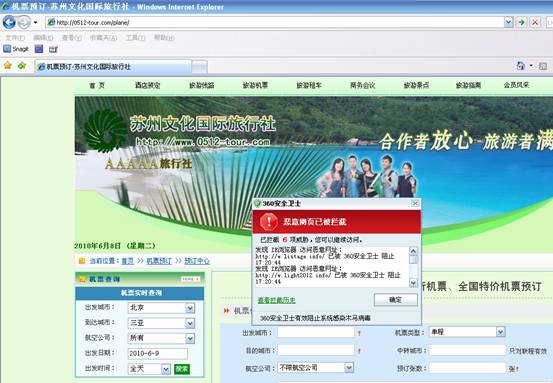Expand the 出发时间 dropdown showing 全天
553x383 pixels.
point(166,369)
